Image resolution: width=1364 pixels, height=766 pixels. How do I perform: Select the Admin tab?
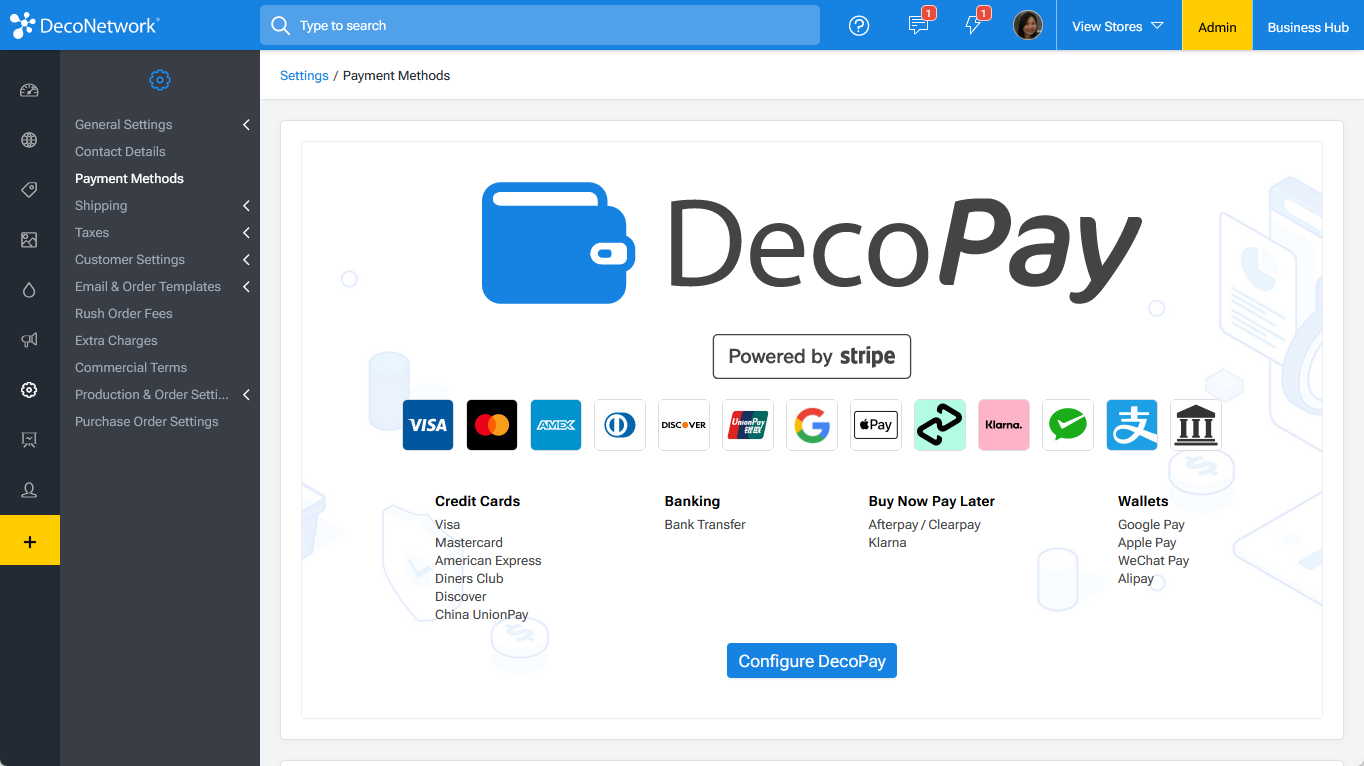coord(1216,27)
